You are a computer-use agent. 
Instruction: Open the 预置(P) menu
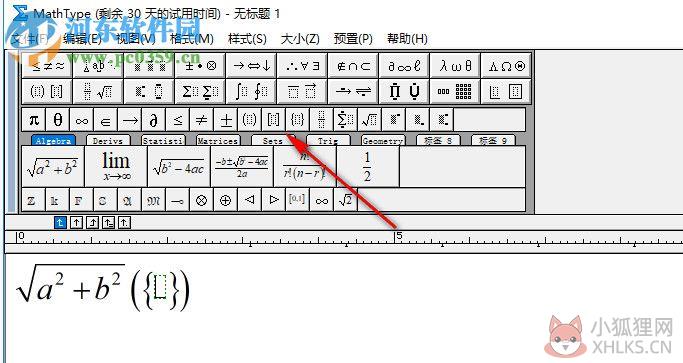point(353,39)
